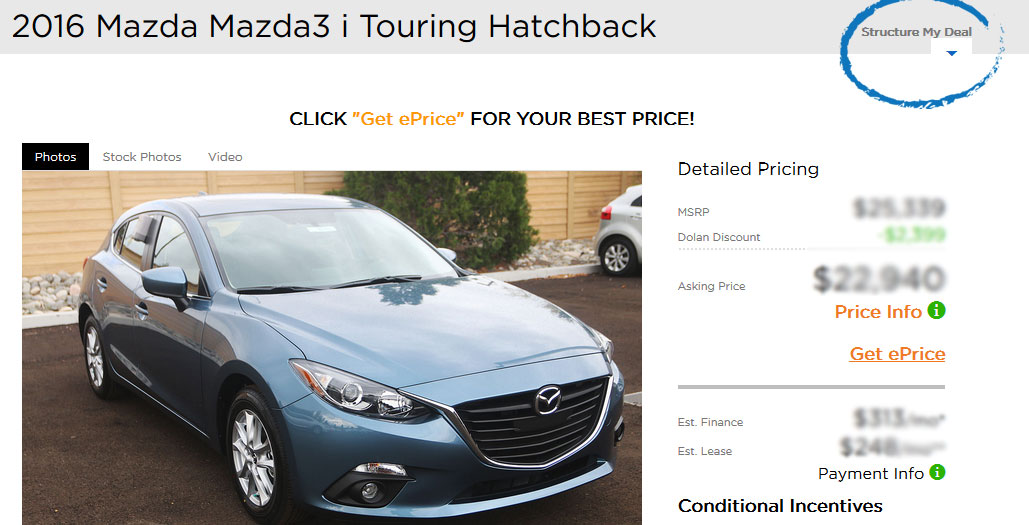
Task: Click the blue arrow under Structure My Deal
Action: point(952,53)
